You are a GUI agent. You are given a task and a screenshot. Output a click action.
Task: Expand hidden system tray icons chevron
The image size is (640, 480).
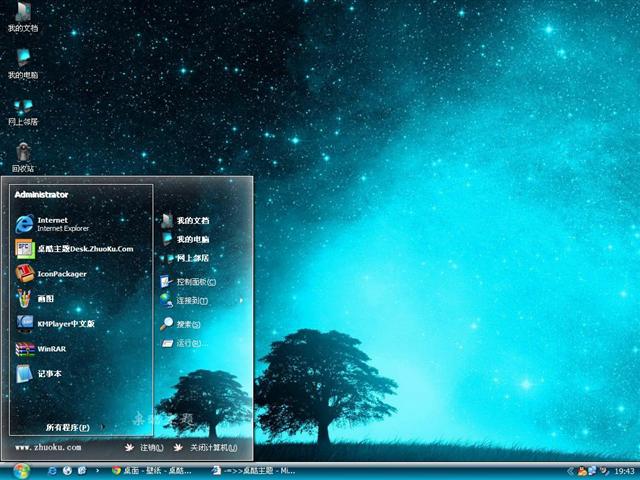571,471
